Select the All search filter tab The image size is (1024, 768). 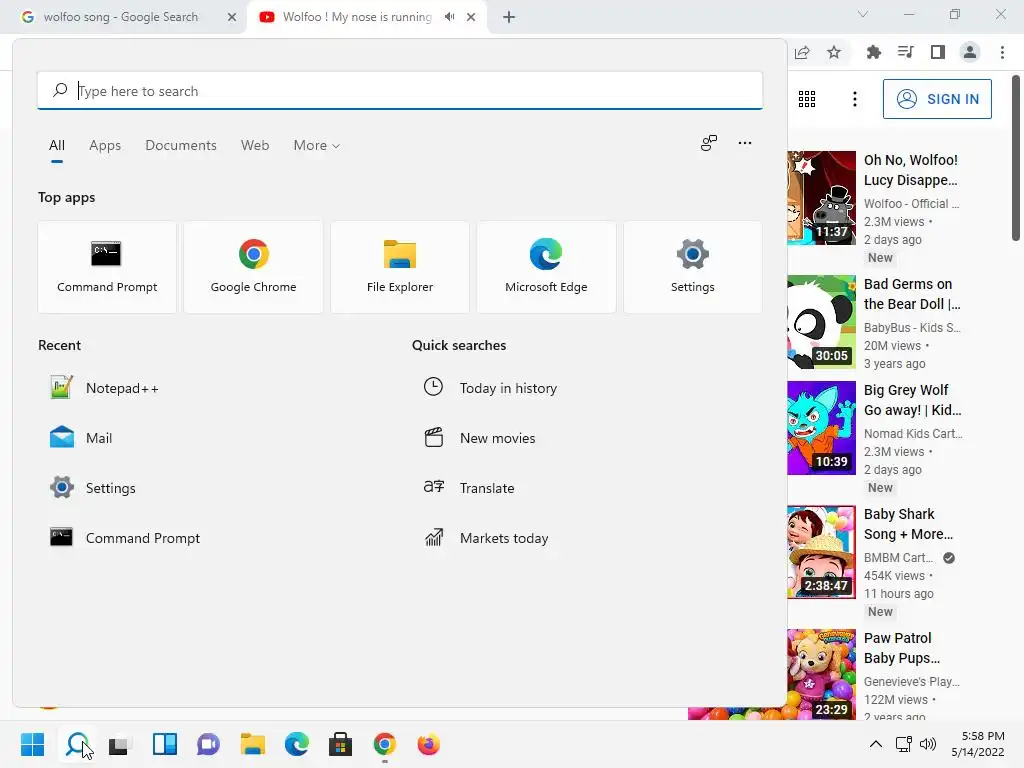(x=57, y=146)
